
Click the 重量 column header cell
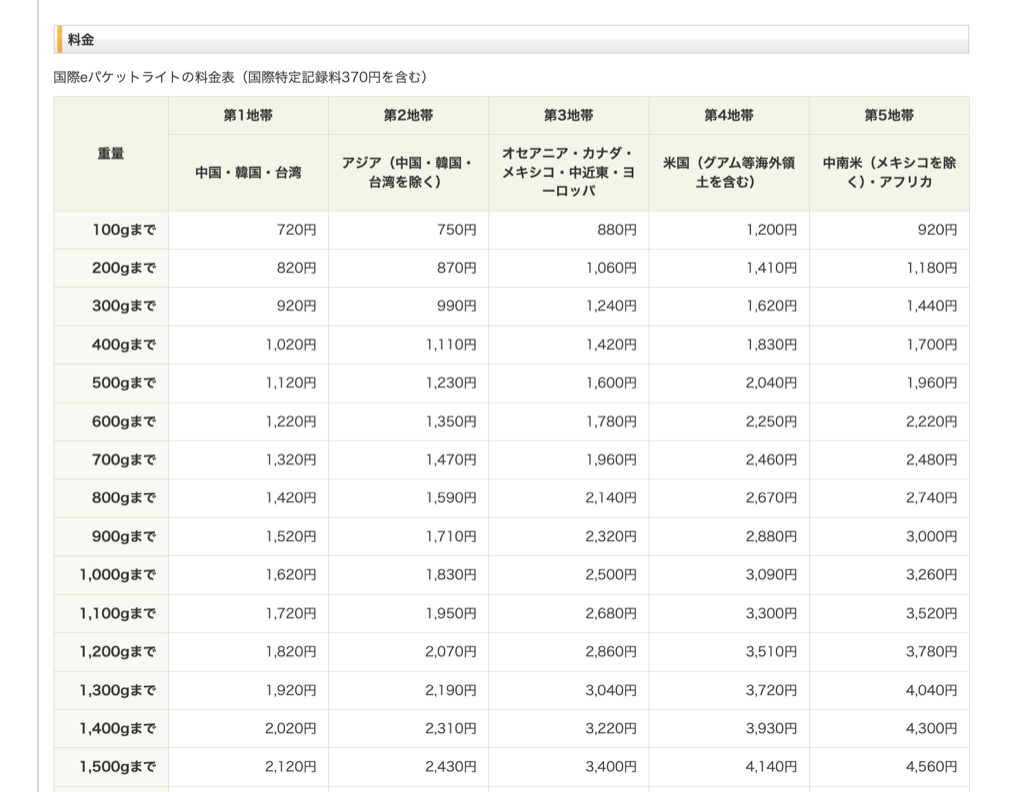[x=111, y=154]
